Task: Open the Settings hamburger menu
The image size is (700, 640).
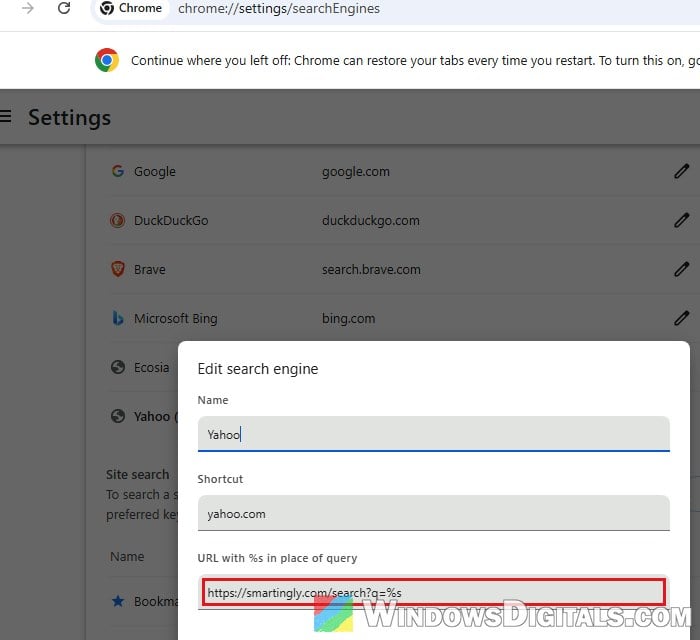Action: point(5,116)
